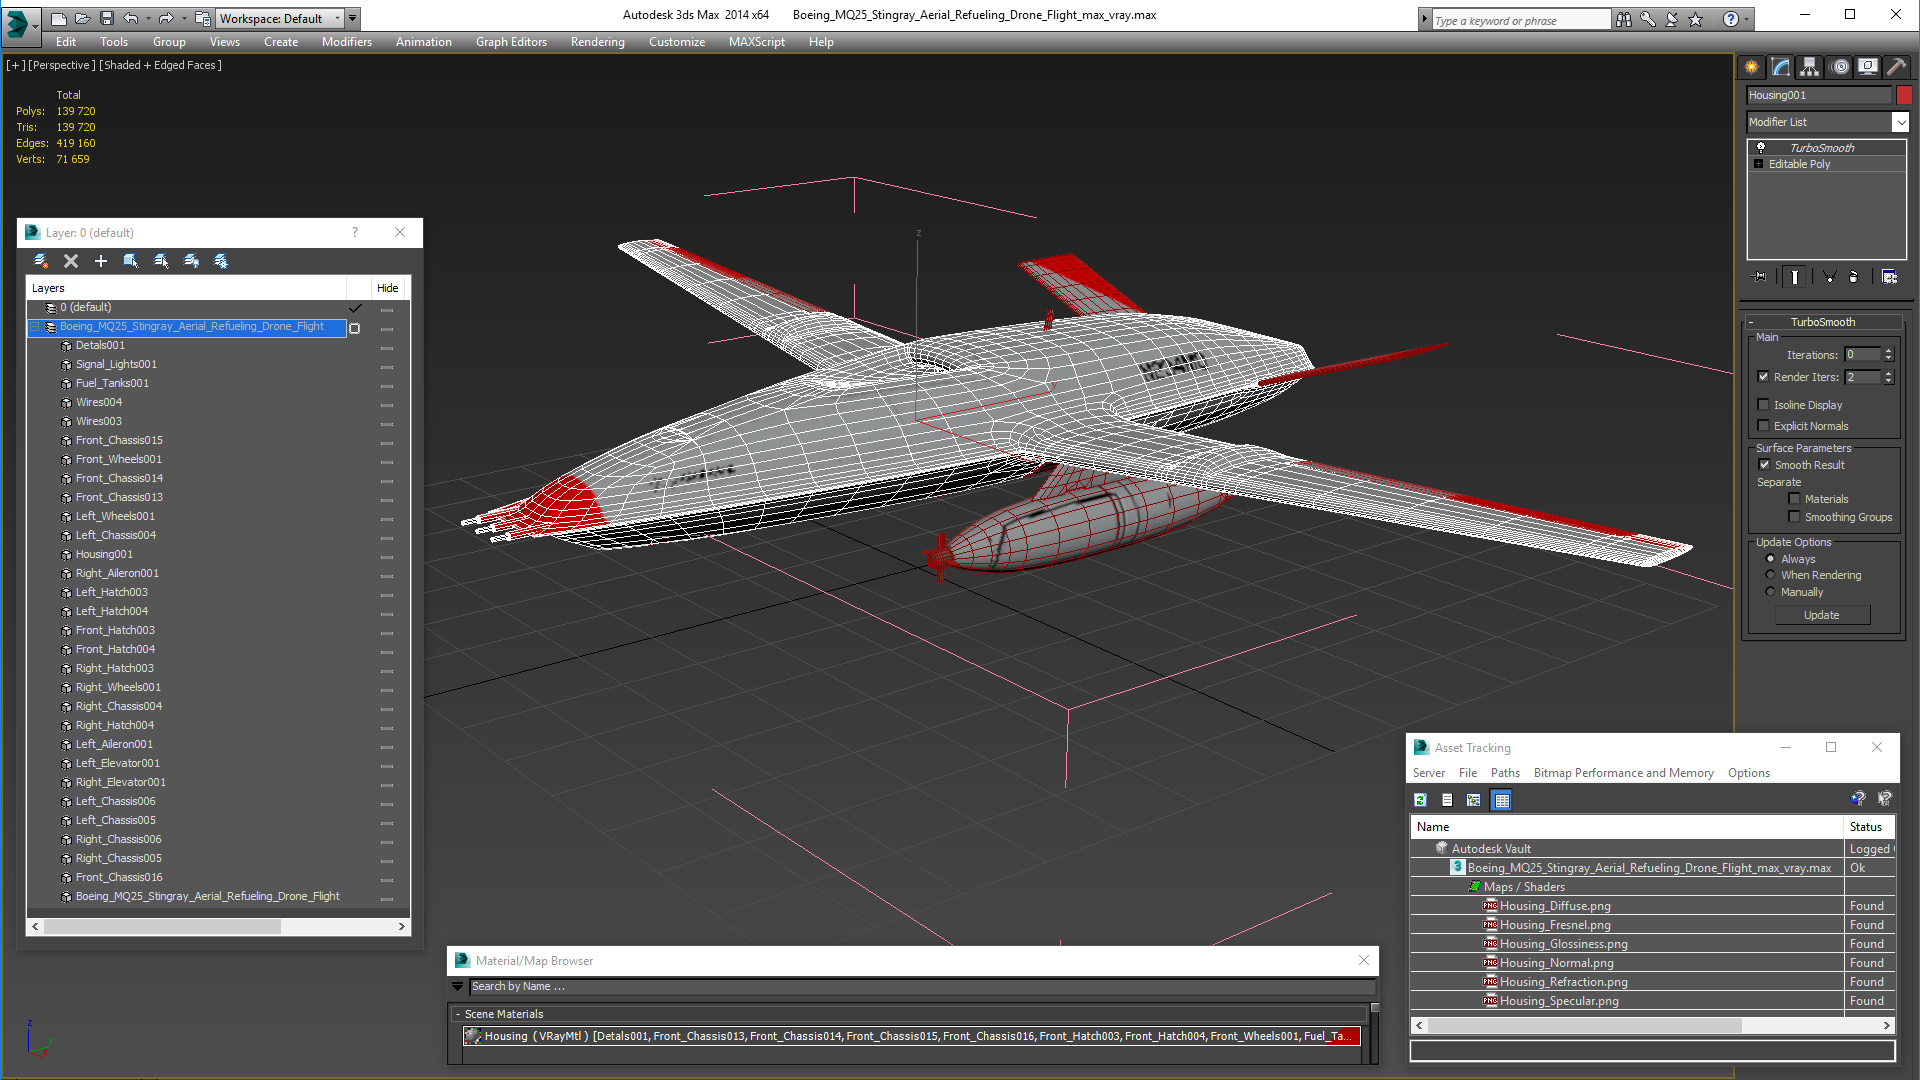Open the Redo history dropdown arrow
Viewport: 1920px width, 1080px height.
coord(184,18)
